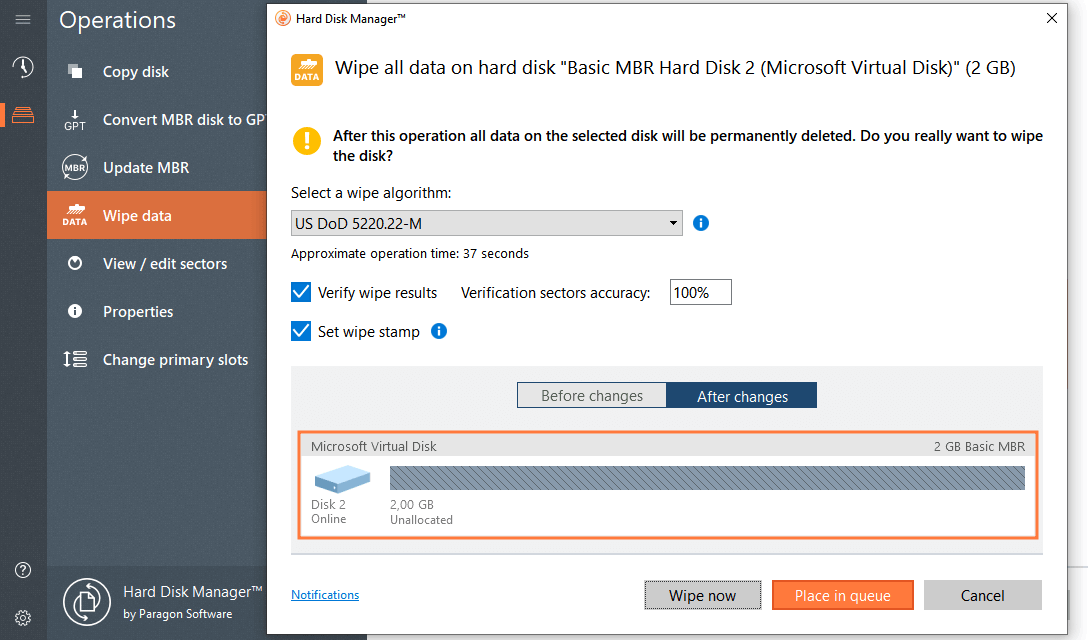Screen dimensions: 1088x640
Task: Open the help question mark icon
Action: click(23, 570)
